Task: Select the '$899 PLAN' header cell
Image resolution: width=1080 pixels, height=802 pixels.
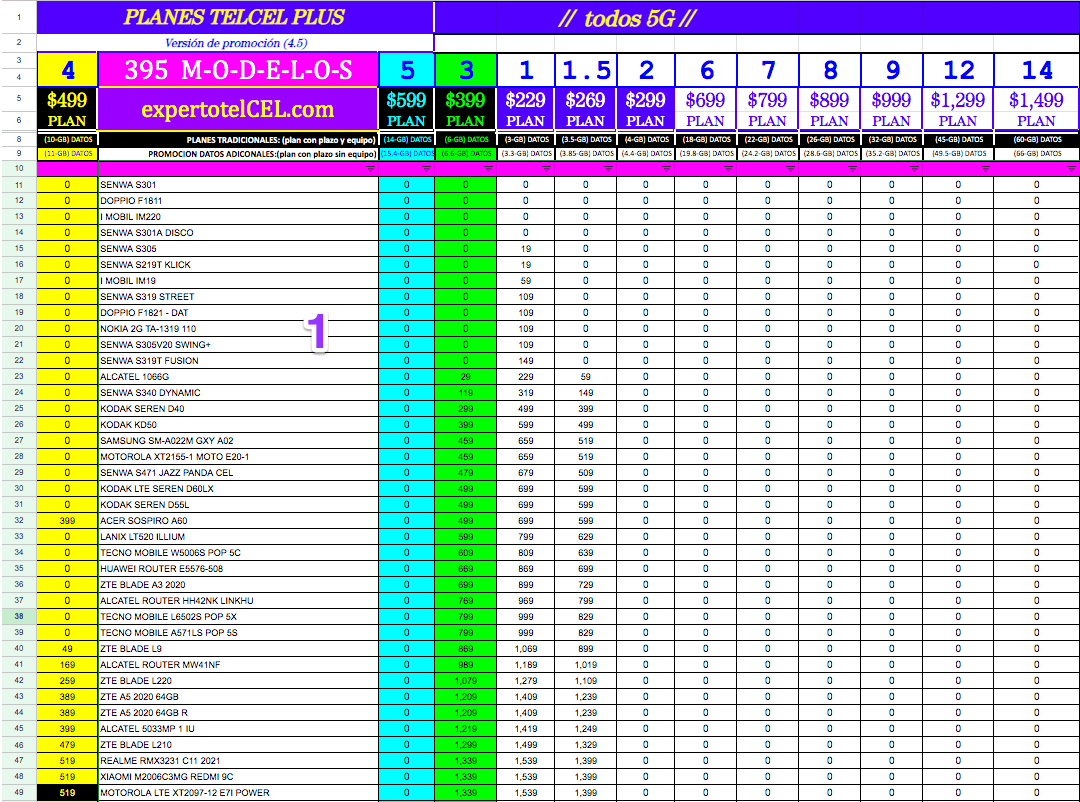Action: 829,109
